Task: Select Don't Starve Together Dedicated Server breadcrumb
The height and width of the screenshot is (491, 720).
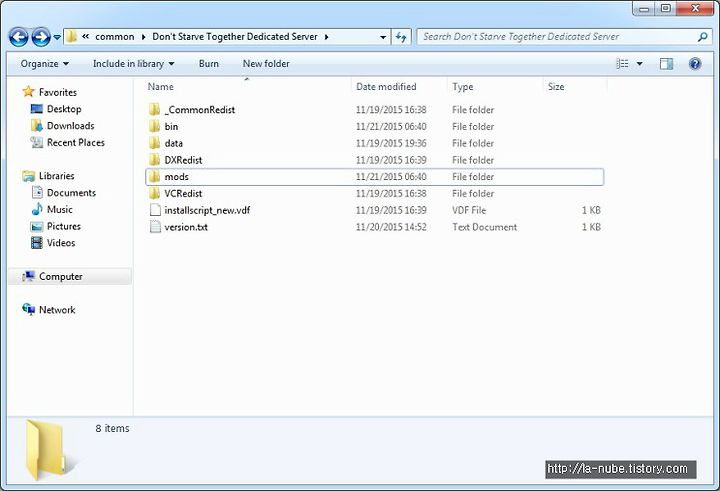Action: coord(235,36)
